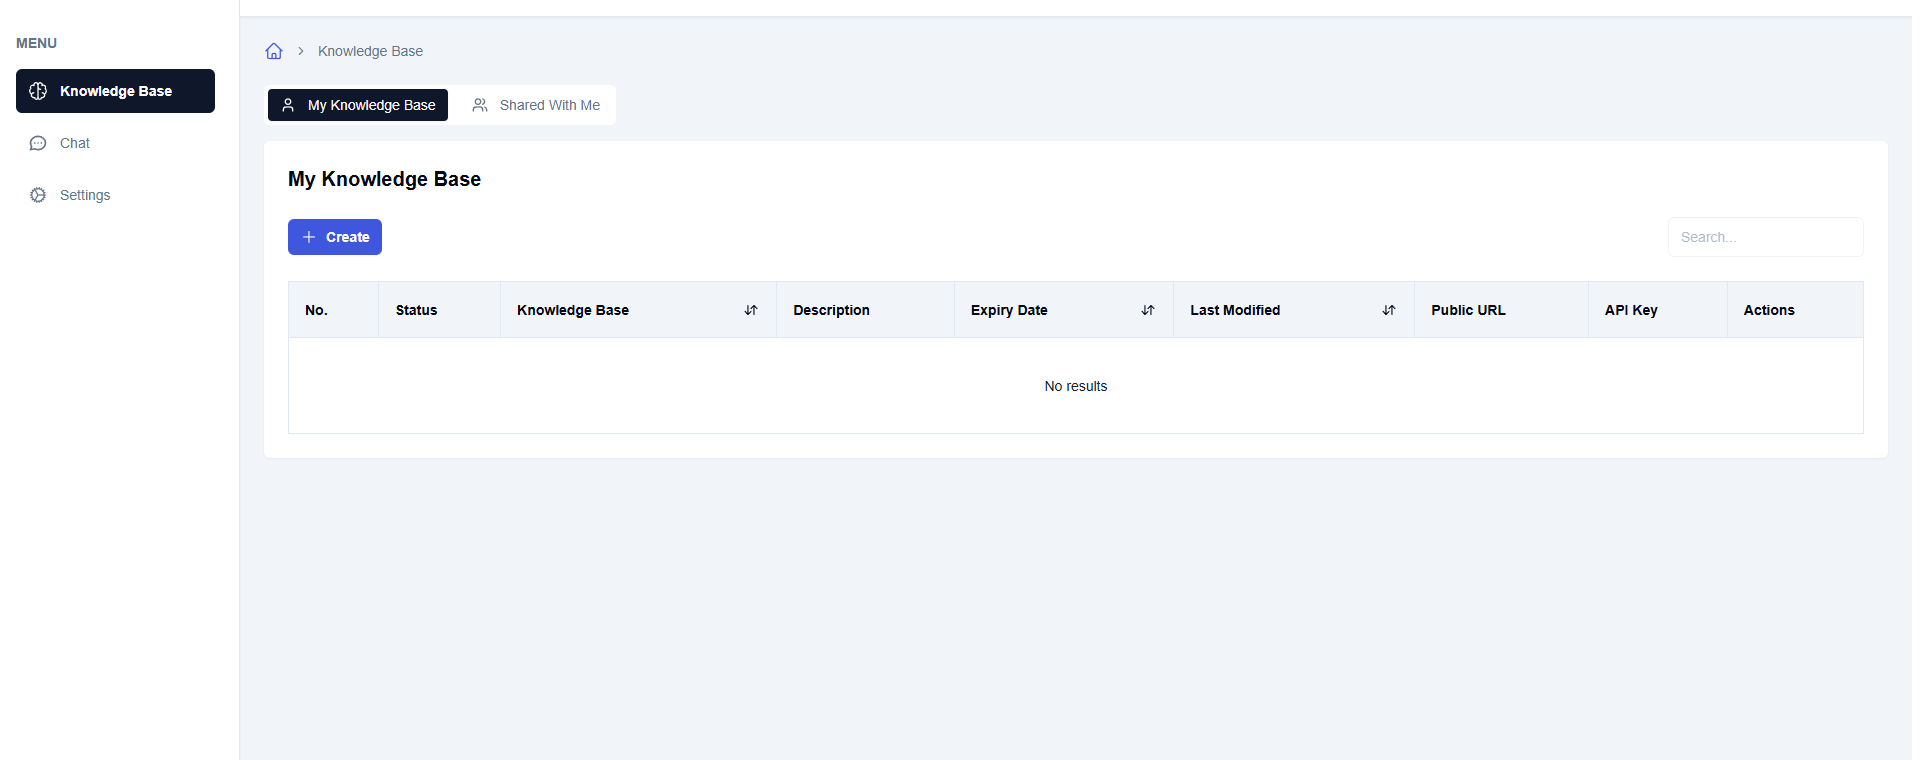The image size is (1920, 760).
Task: Toggle the sort arrows on Expiry Date
Action: [x=1148, y=310]
